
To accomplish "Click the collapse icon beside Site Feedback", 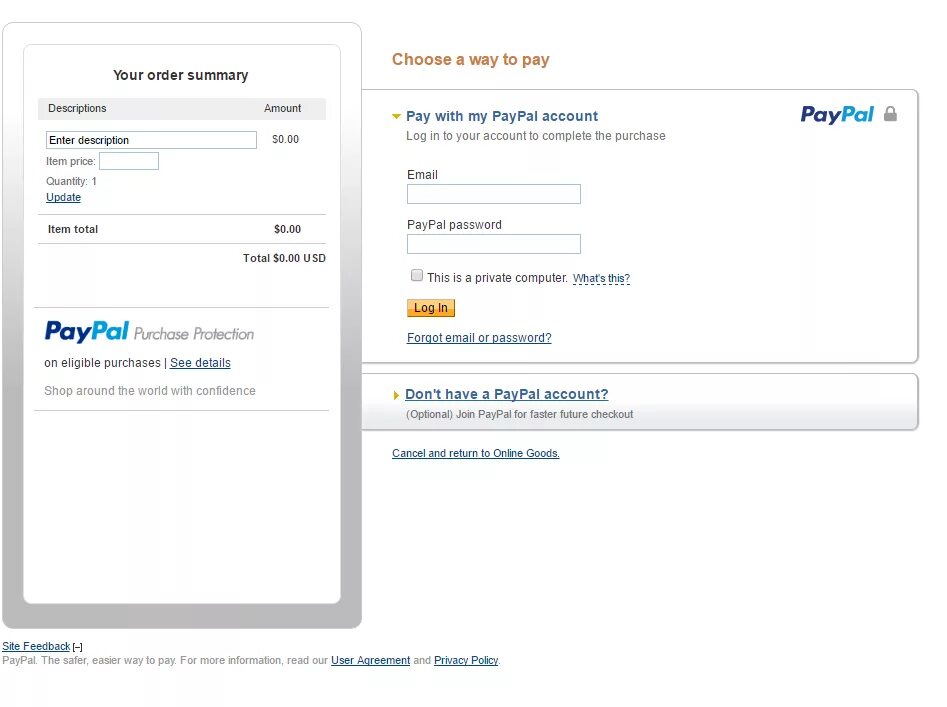I will click(x=78, y=648).
